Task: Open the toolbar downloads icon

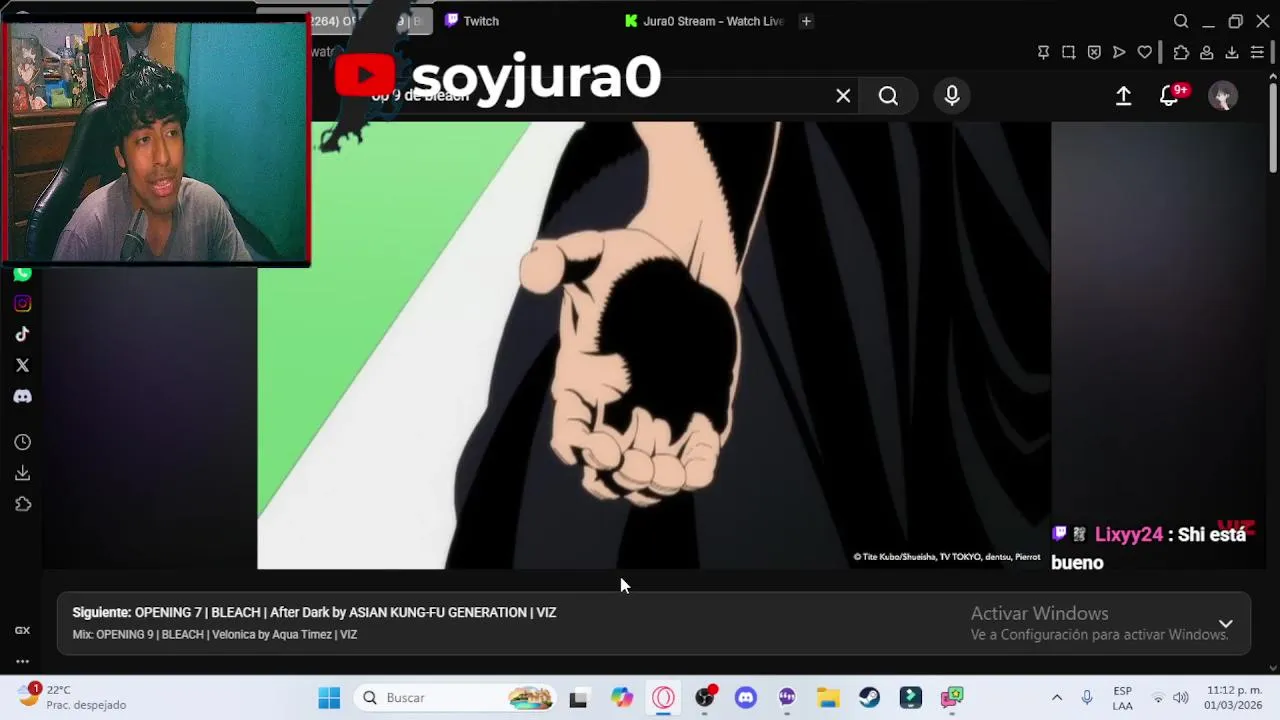Action: [x=1232, y=52]
